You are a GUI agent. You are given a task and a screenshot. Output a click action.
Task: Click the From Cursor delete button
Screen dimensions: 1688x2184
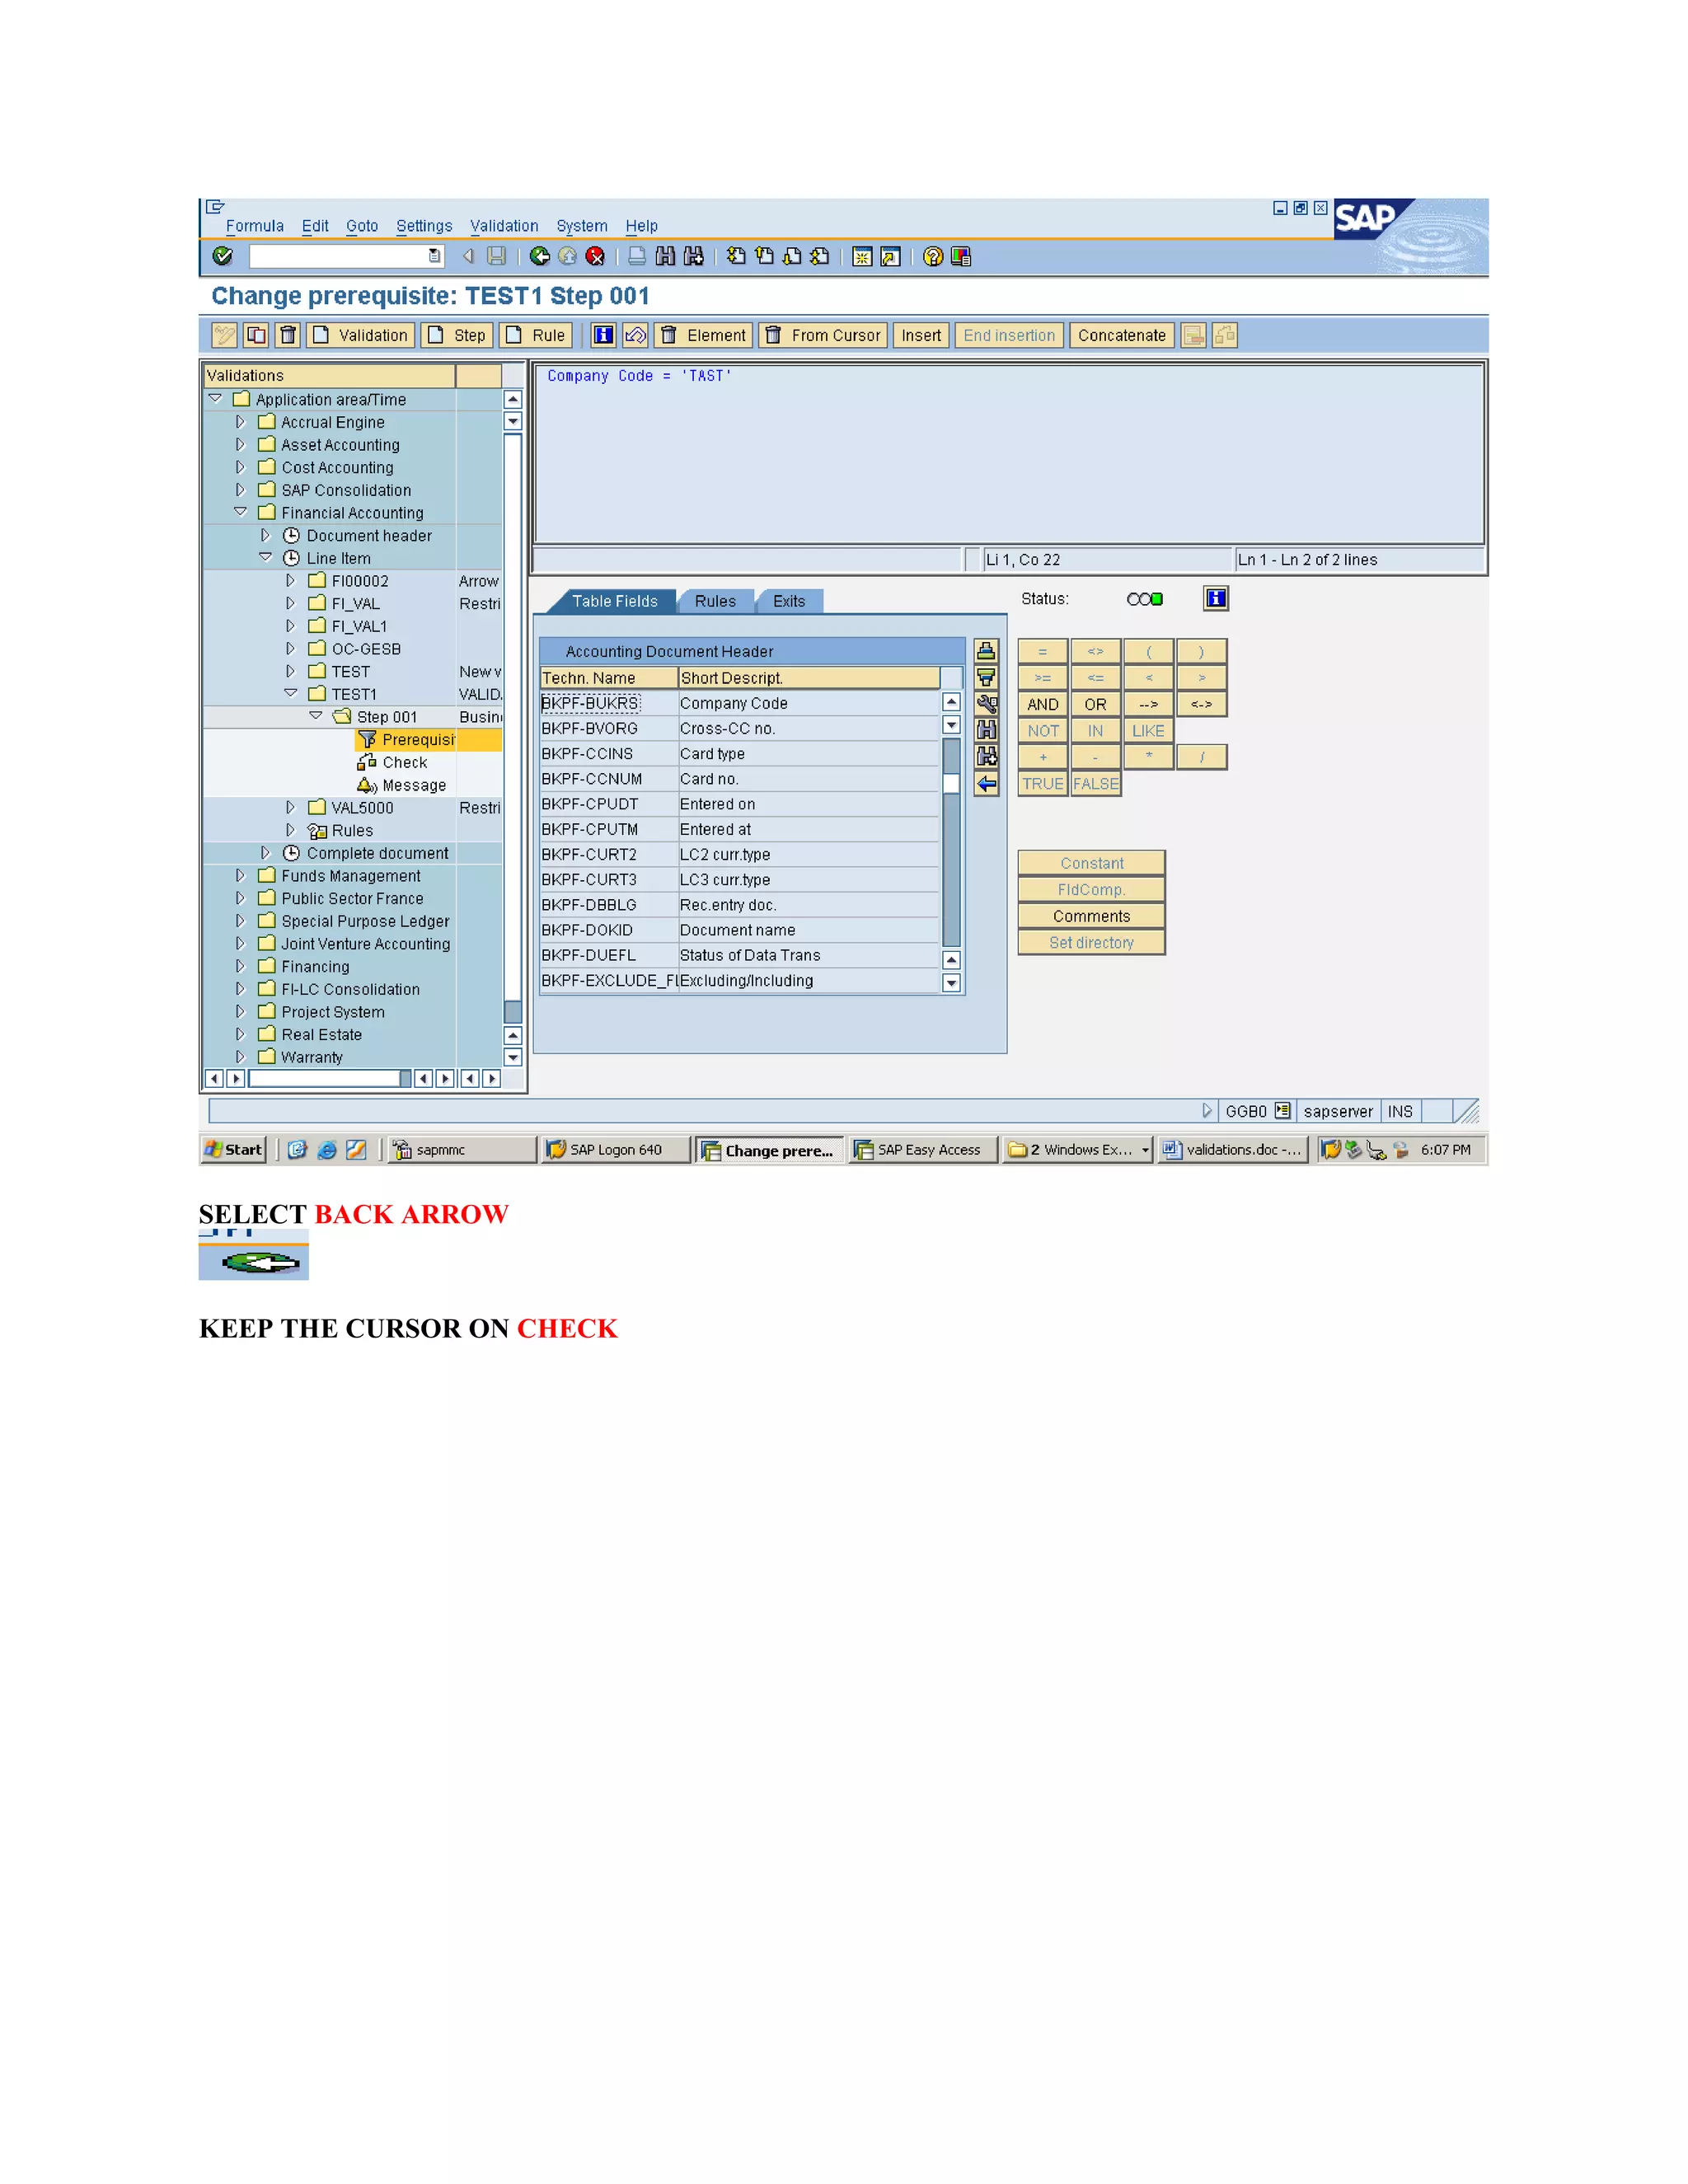click(823, 335)
